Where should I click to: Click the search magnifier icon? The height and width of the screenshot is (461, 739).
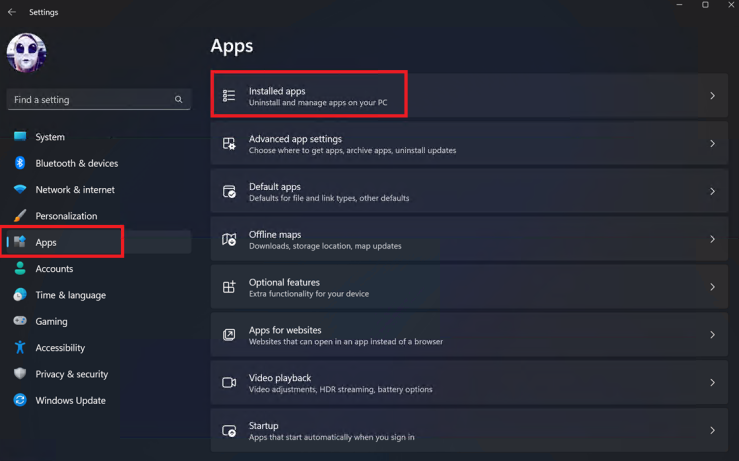click(x=179, y=100)
